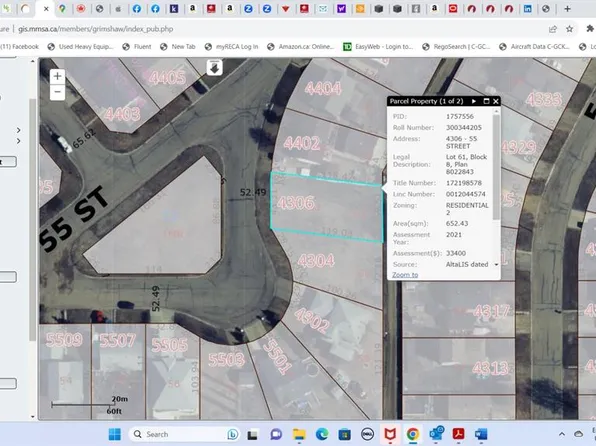Open the Windows Start menu
Image resolution: width=596 pixels, height=446 pixels.
pos(114,434)
